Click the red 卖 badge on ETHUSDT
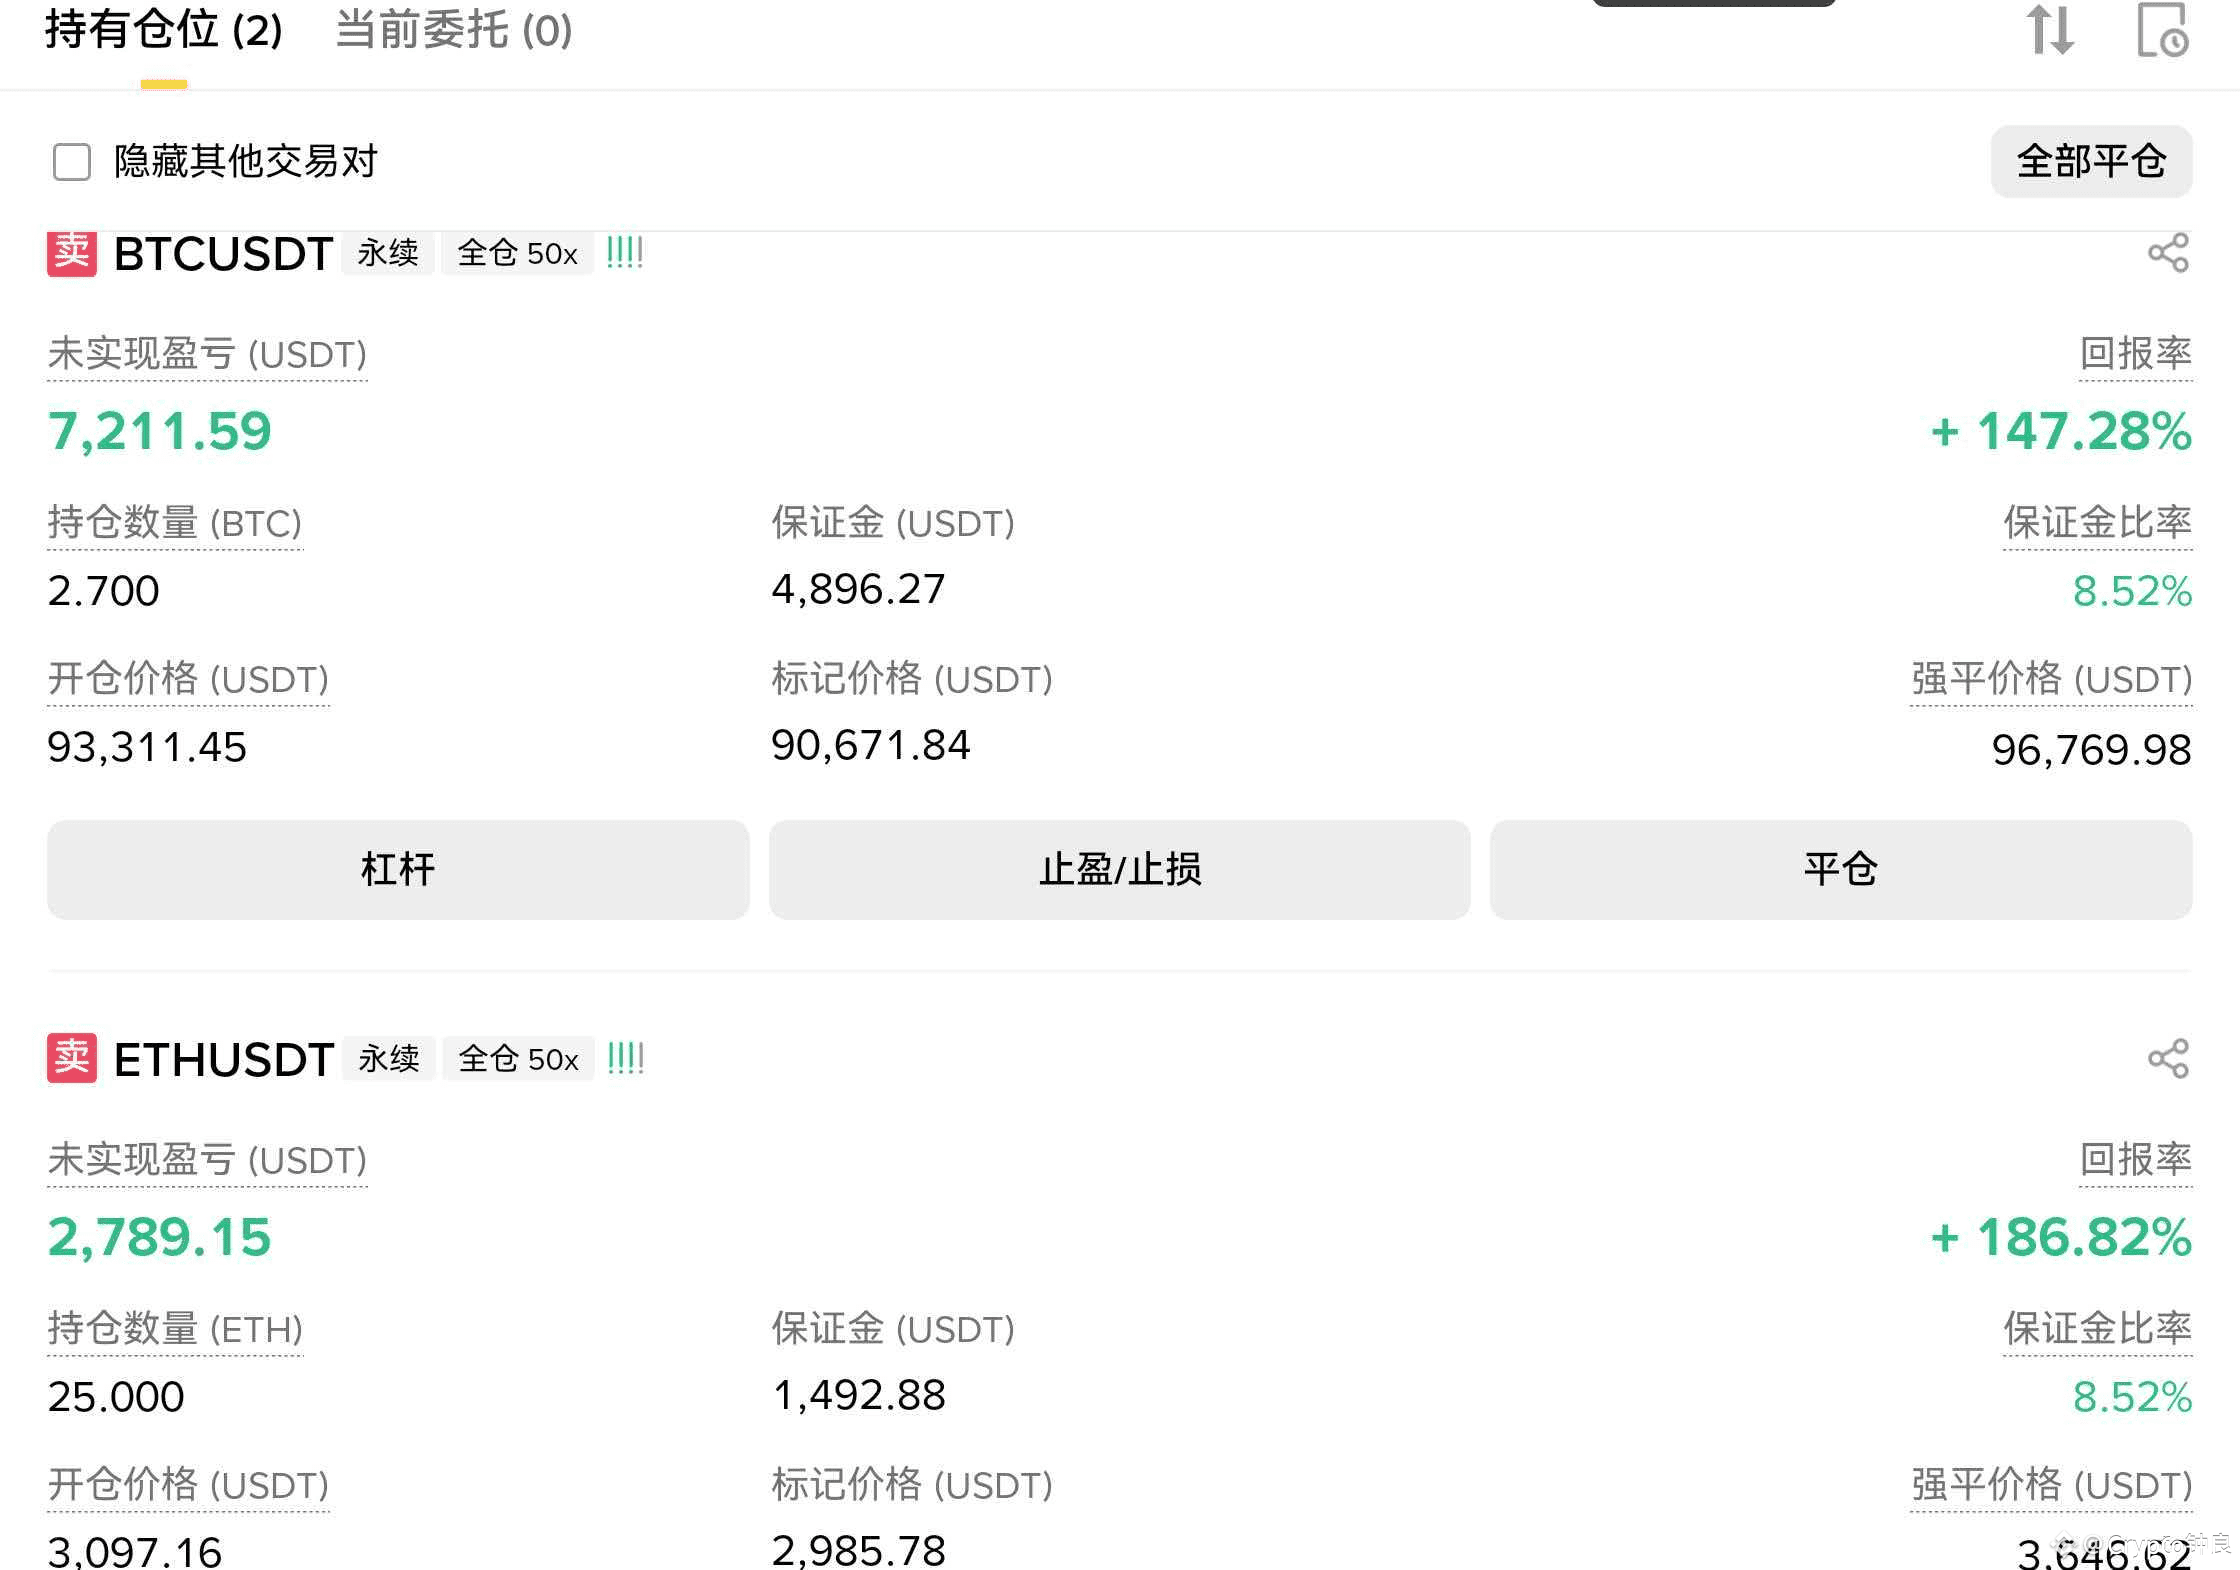This screenshot has width=2240, height=1570. pos(72,1058)
